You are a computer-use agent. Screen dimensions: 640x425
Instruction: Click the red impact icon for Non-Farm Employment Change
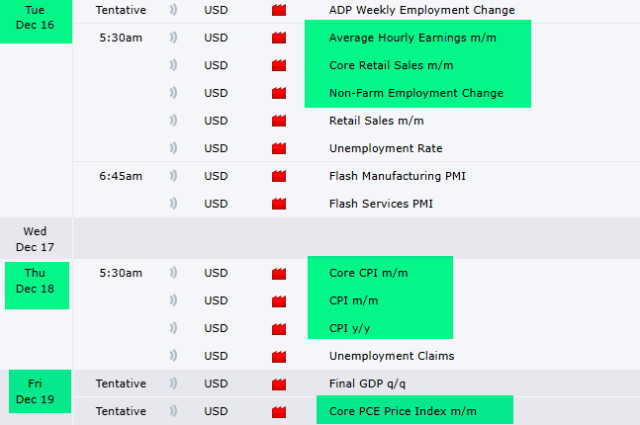tap(278, 94)
